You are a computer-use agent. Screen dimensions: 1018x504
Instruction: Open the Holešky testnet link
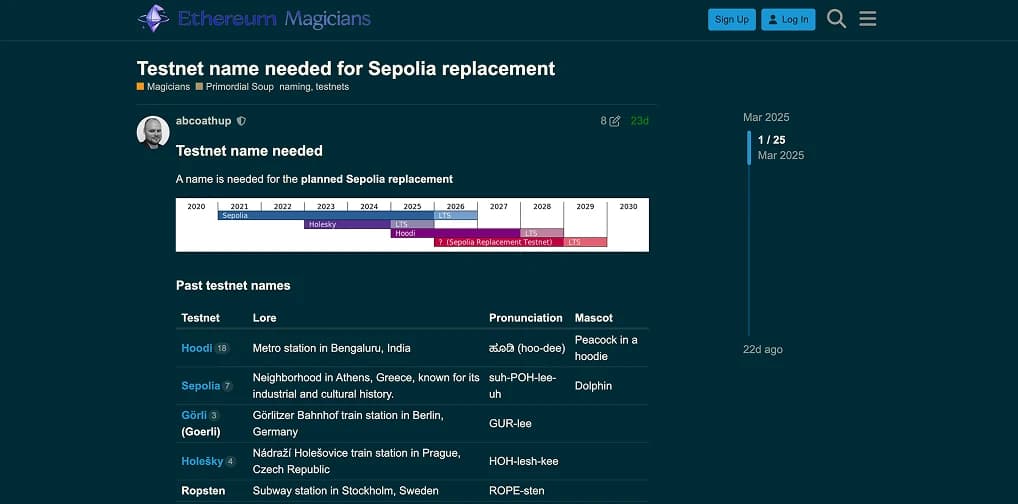click(x=202, y=461)
